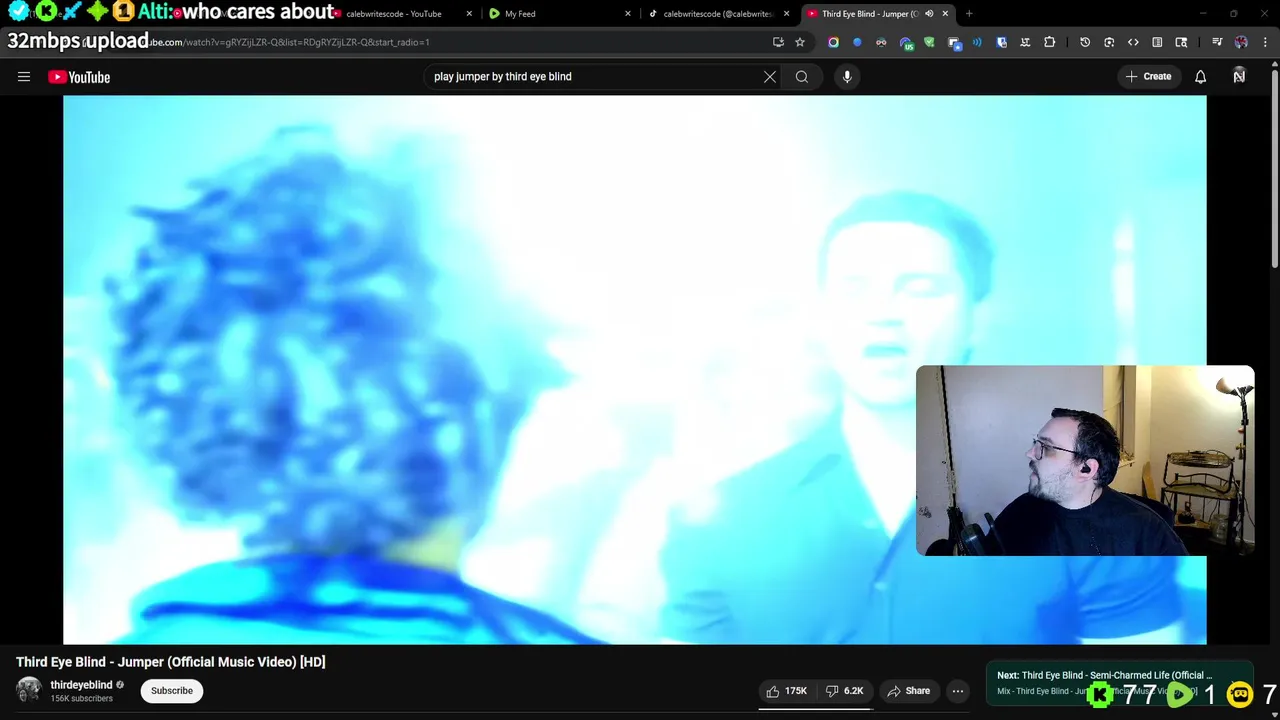Subscribe to thirdeyeblind channel
This screenshot has width=1280, height=720.
coord(172,690)
